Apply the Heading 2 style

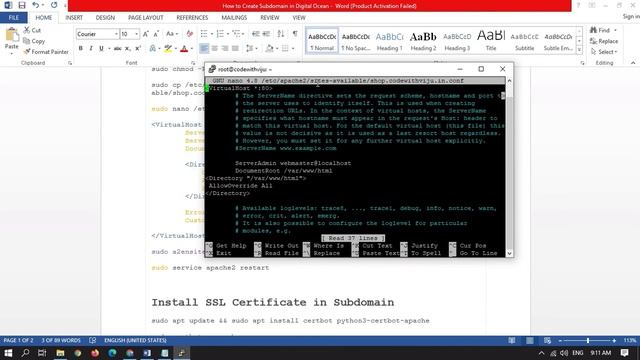[x=423, y=41]
